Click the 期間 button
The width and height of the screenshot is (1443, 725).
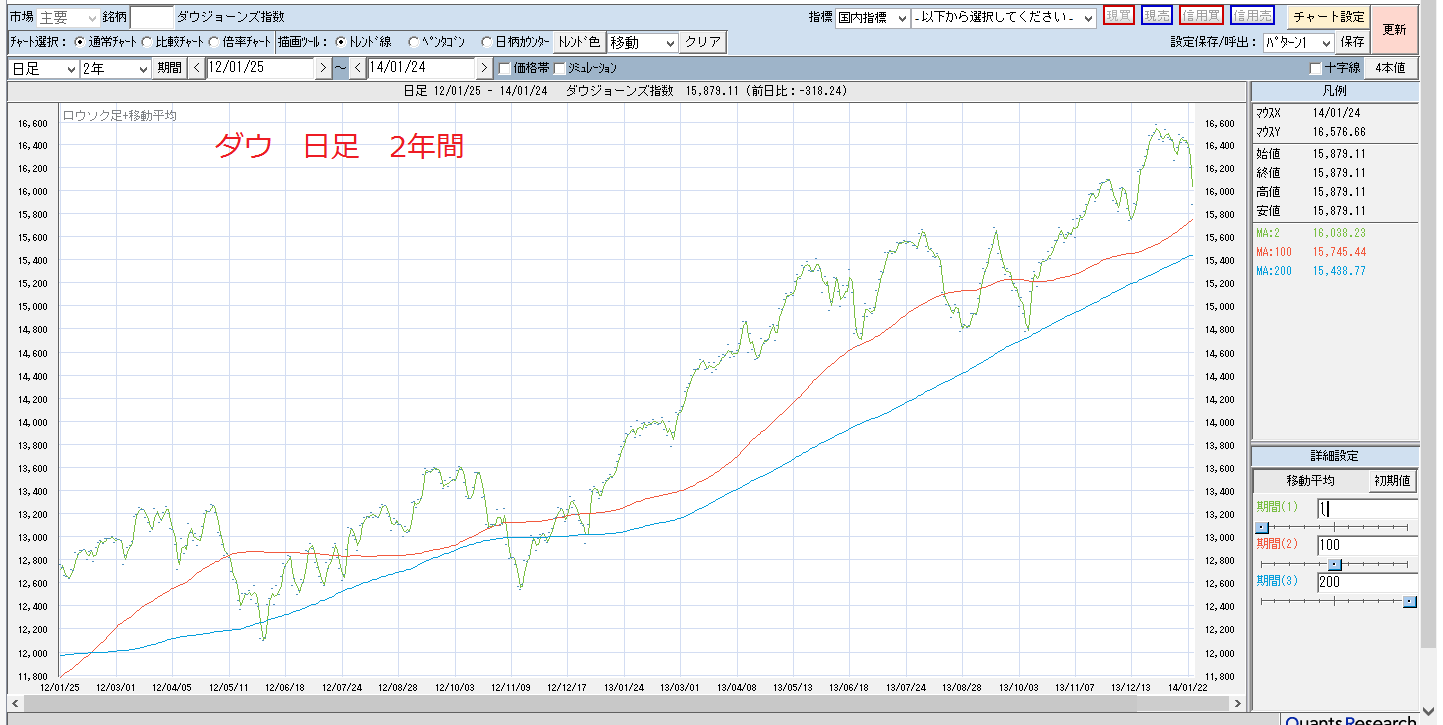coord(169,68)
